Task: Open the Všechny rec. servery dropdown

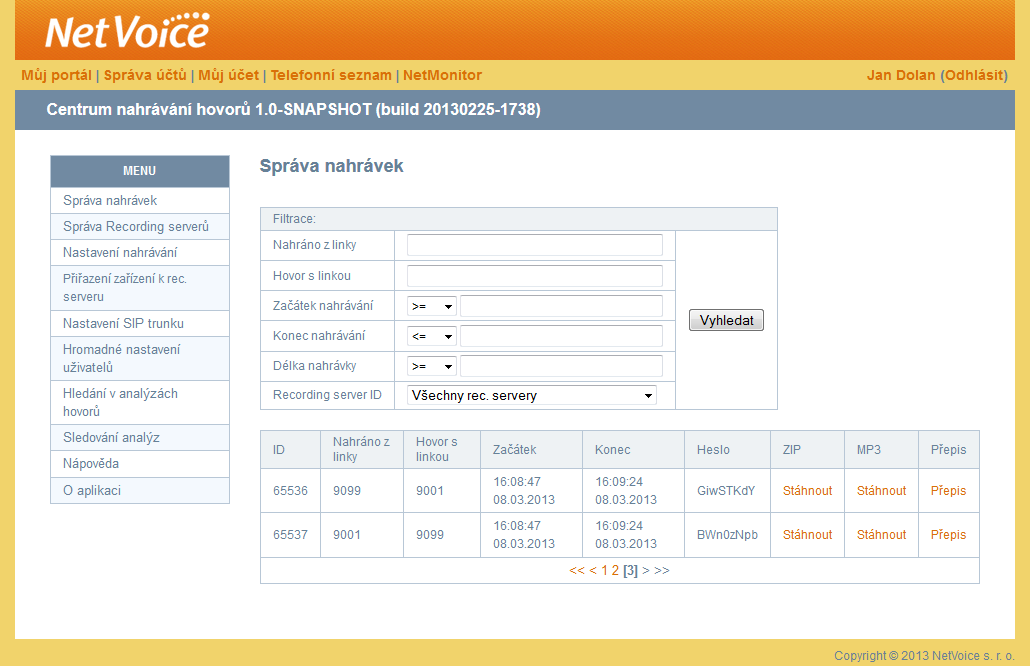Action: (x=531, y=395)
